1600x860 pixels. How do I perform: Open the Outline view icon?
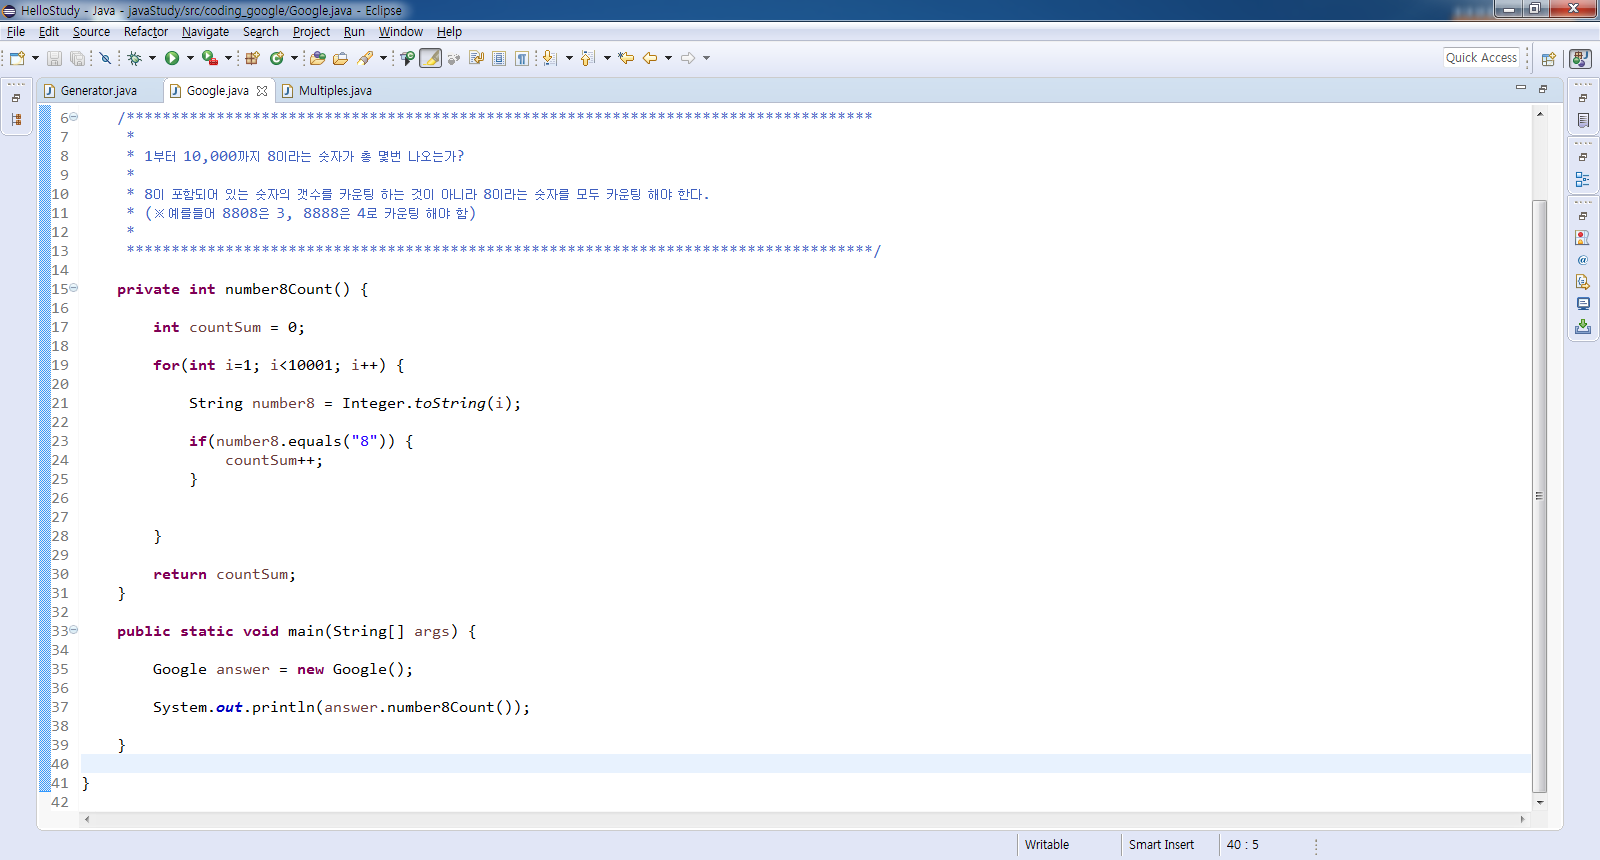click(x=1583, y=179)
